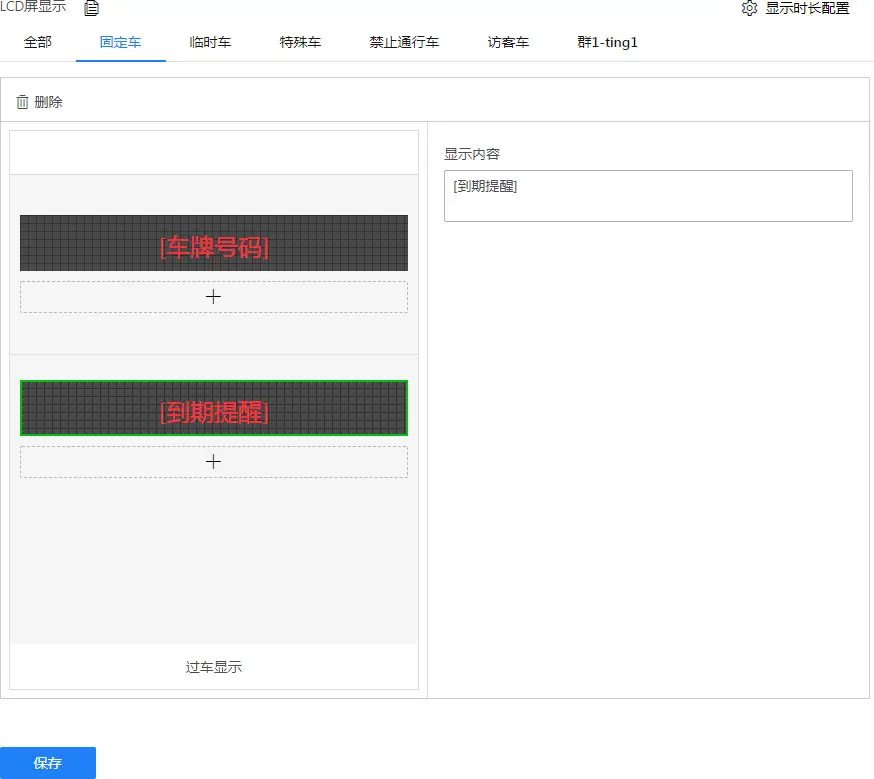The image size is (874, 779).
Task: Click the document icon beside LCD屏显示
Action: pyautogui.click(x=92, y=9)
